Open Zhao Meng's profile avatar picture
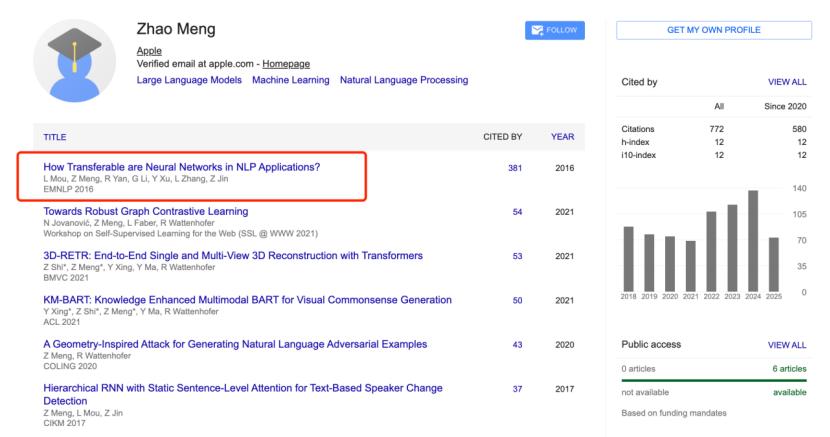 (x=75, y=61)
